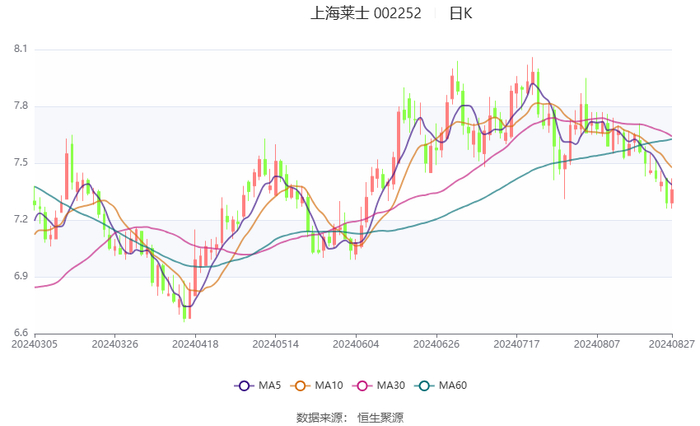Click the 7.8 y-axis label

click(x=21, y=106)
